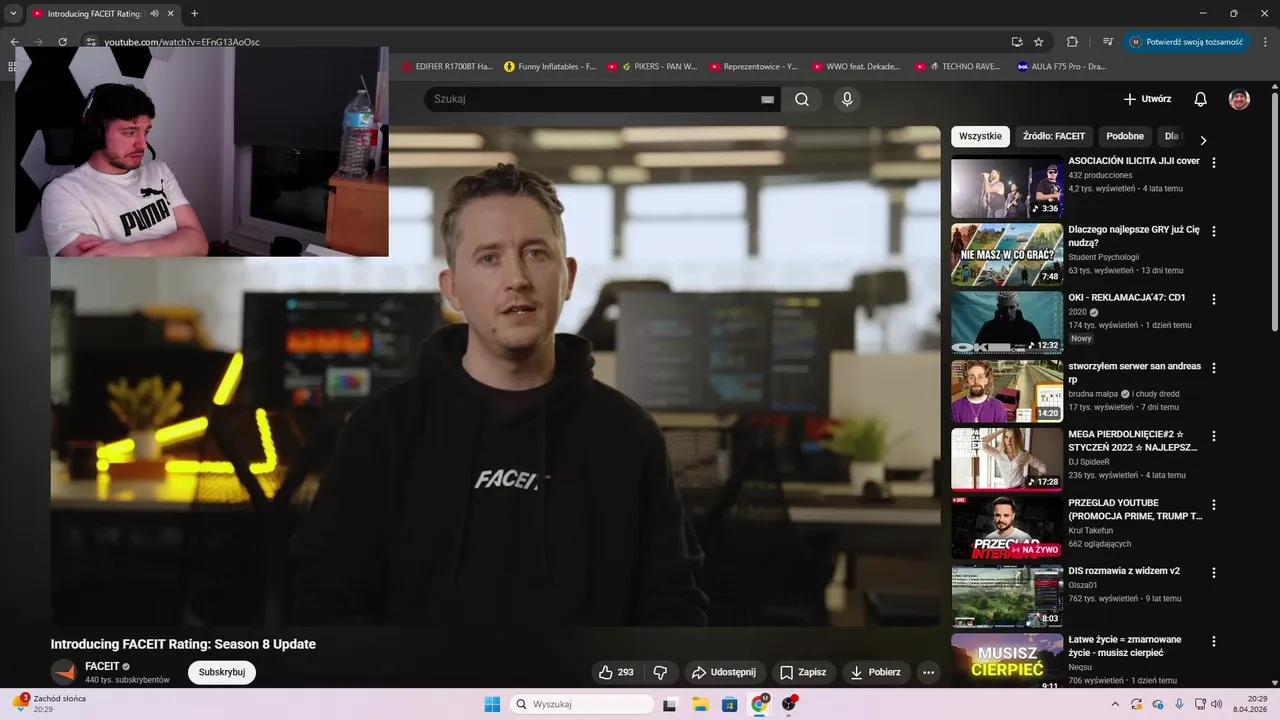Viewport: 1280px width, 720px height.
Task: Open the AULA F75 Pro bookmark
Action: (x=1062, y=67)
